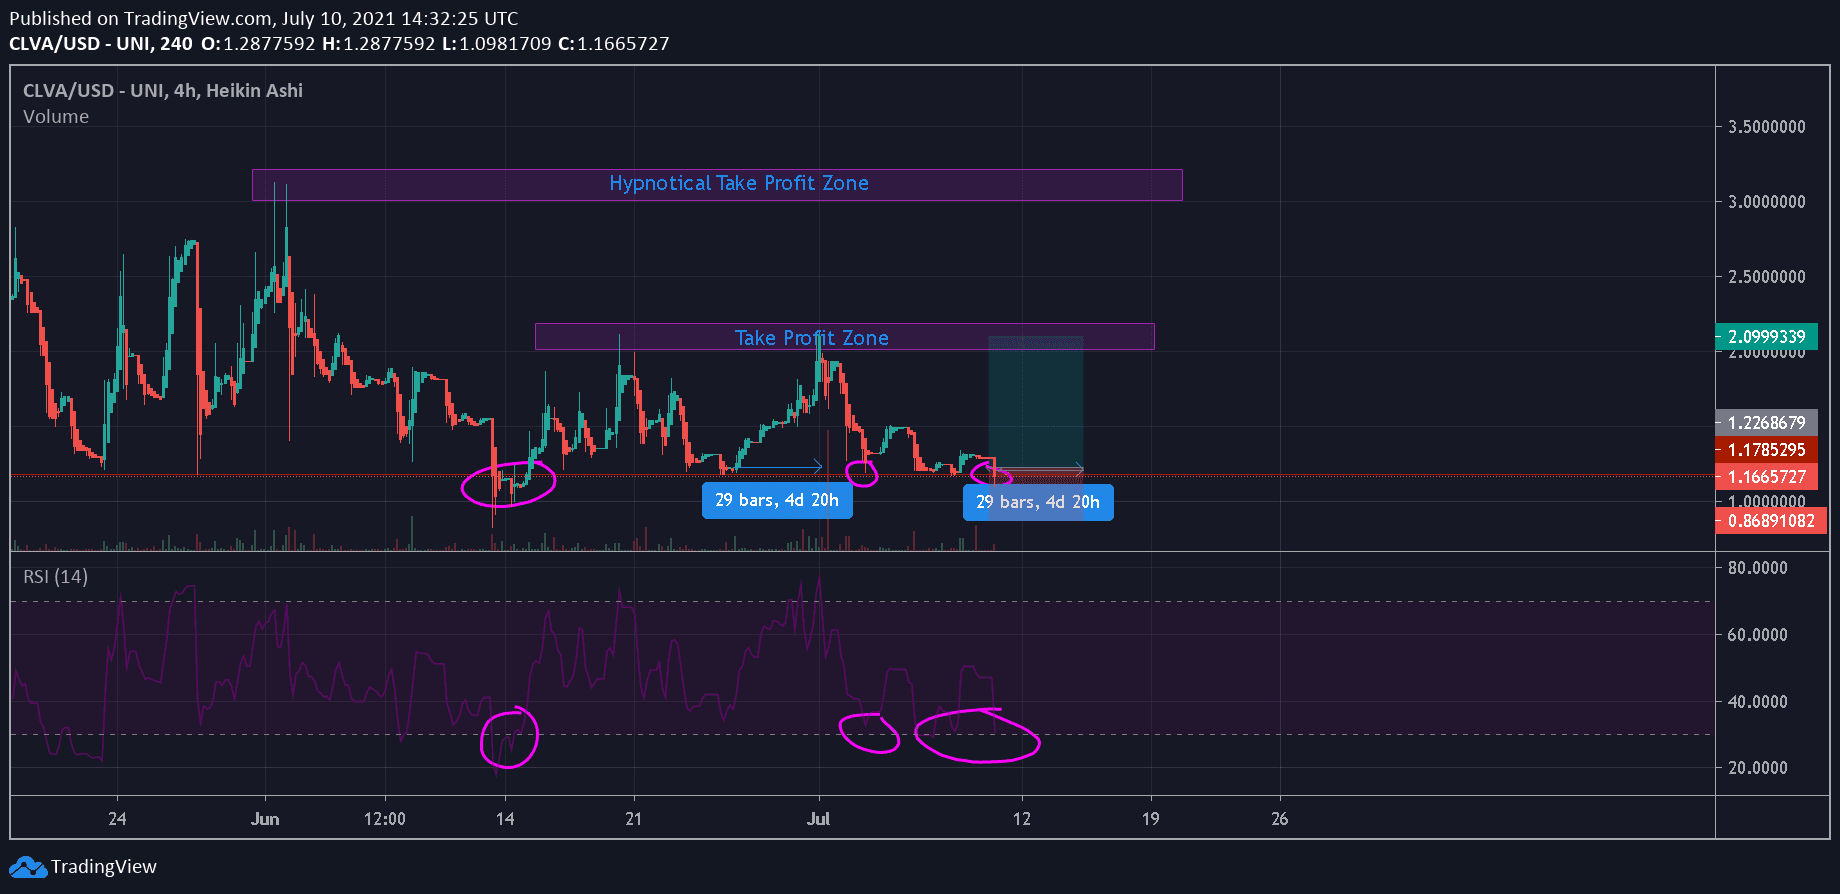Select the right '29 bars, 4d 20h' label
This screenshot has width=1840, height=894.
coord(1038,502)
